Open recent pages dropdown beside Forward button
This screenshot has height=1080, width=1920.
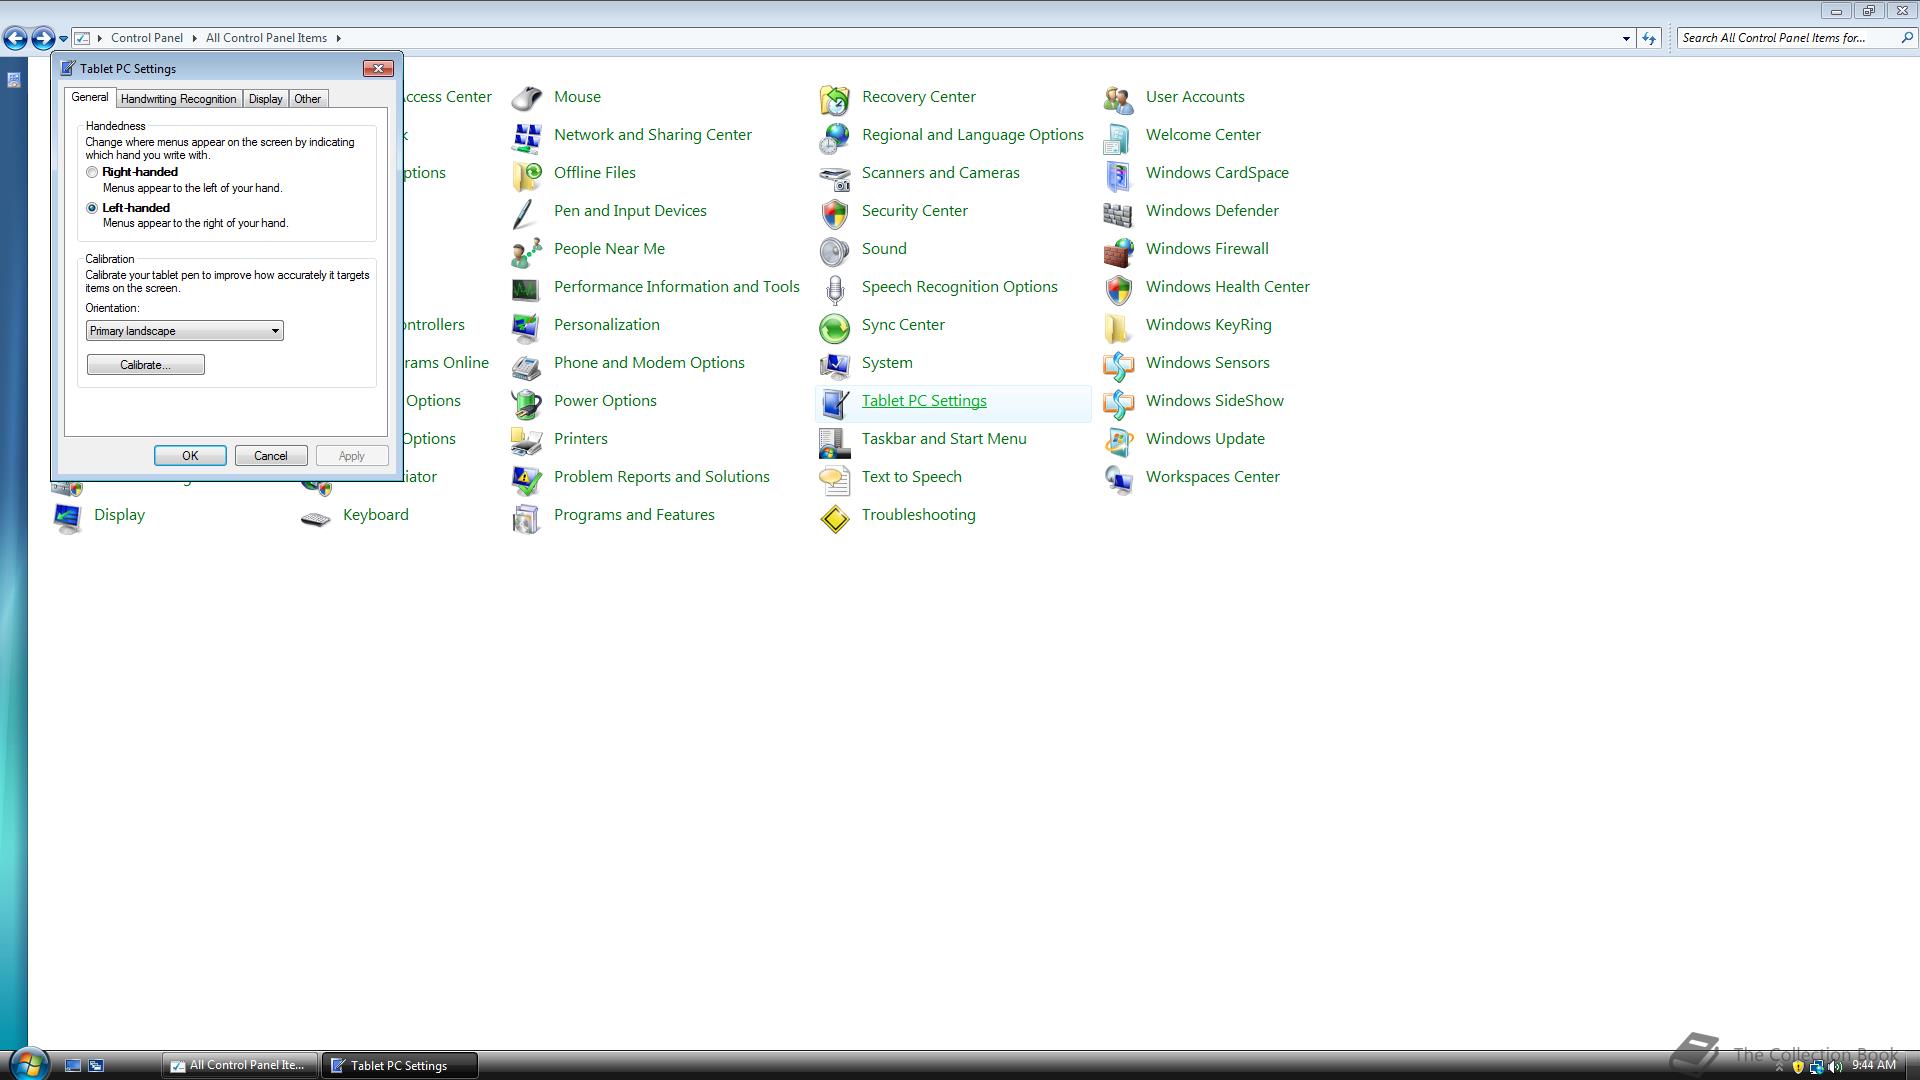(63, 38)
